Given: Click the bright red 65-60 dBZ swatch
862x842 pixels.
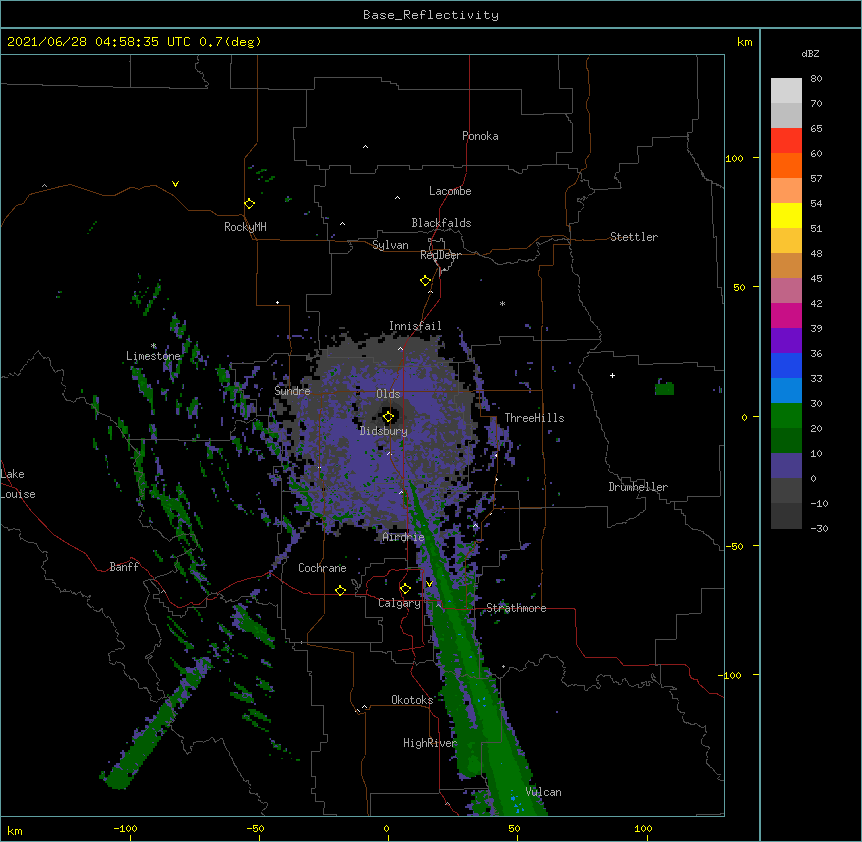Looking at the screenshot, I should 786,141.
